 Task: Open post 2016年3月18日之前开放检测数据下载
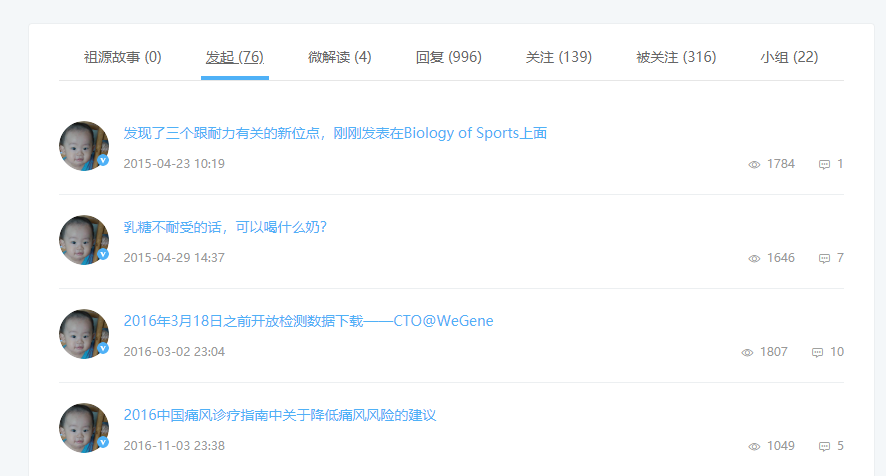pyautogui.click(x=309, y=321)
